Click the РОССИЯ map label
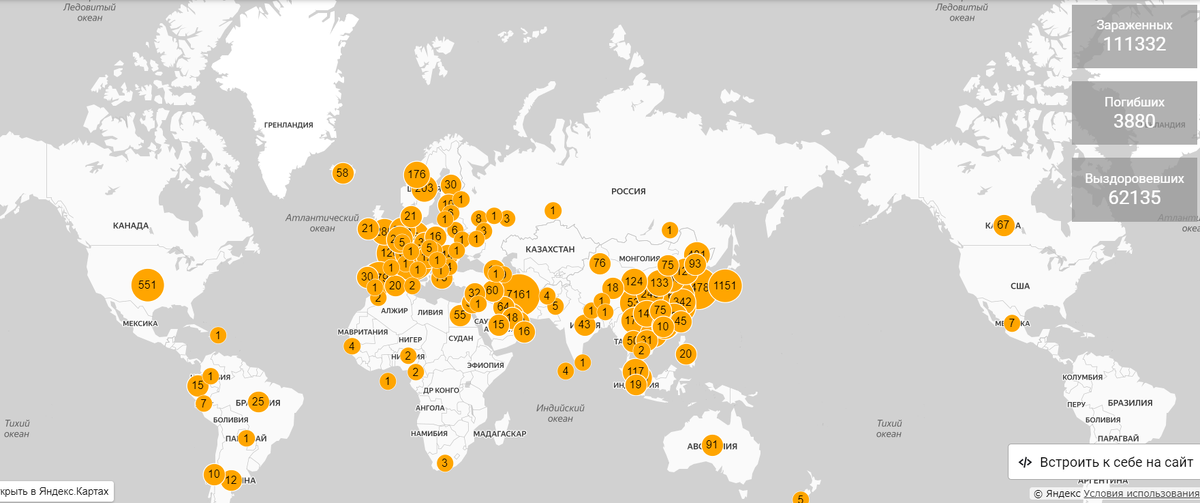 pos(629,190)
